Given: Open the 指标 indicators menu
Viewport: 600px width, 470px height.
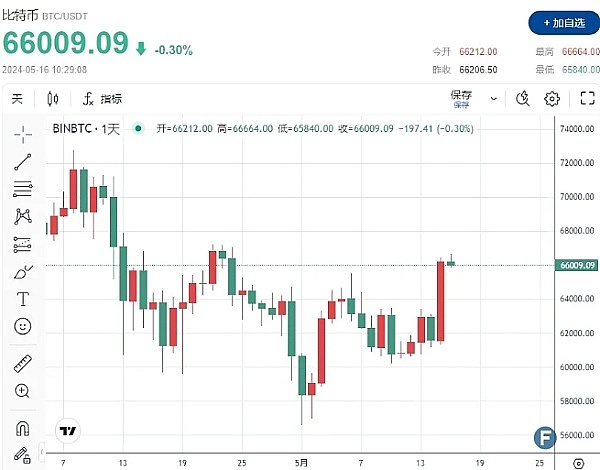Looking at the screenshot, I should 103,98.
